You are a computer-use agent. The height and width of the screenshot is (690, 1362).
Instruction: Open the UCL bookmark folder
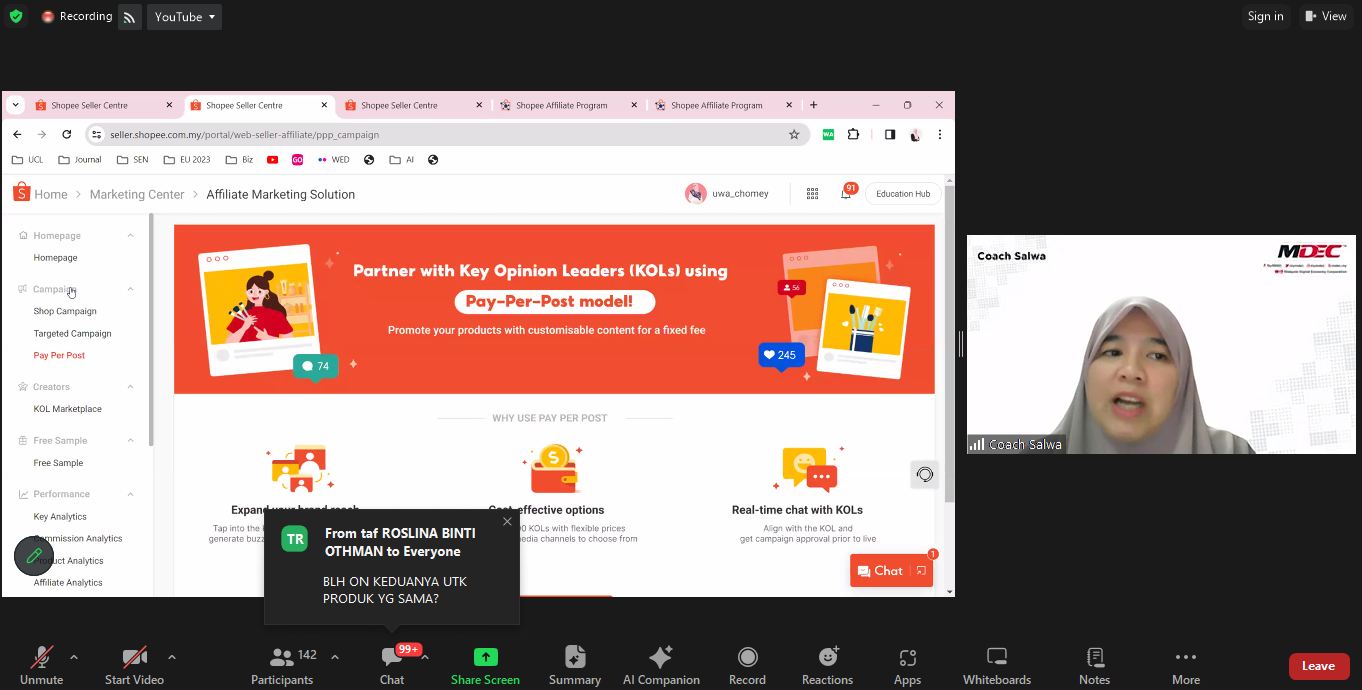(x=28, y=160)
